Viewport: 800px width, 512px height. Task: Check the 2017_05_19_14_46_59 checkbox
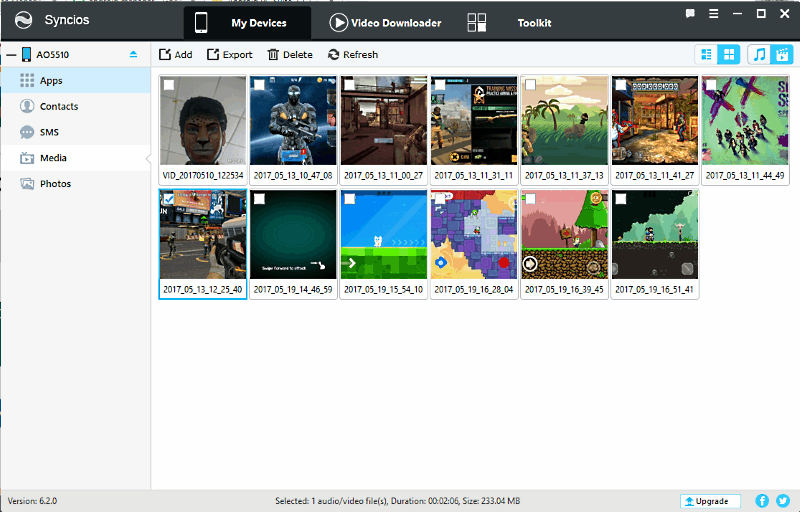click(x=259, y=199)
